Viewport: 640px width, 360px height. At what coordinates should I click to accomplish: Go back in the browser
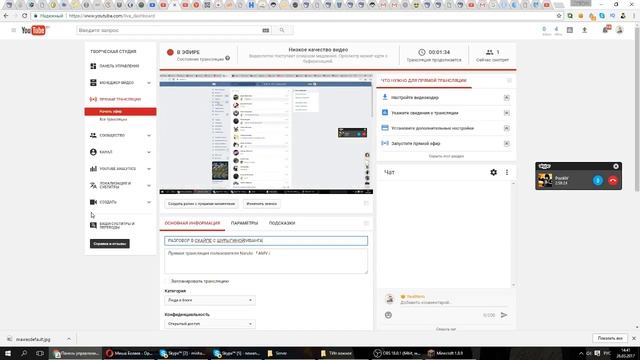coord(6,16)
